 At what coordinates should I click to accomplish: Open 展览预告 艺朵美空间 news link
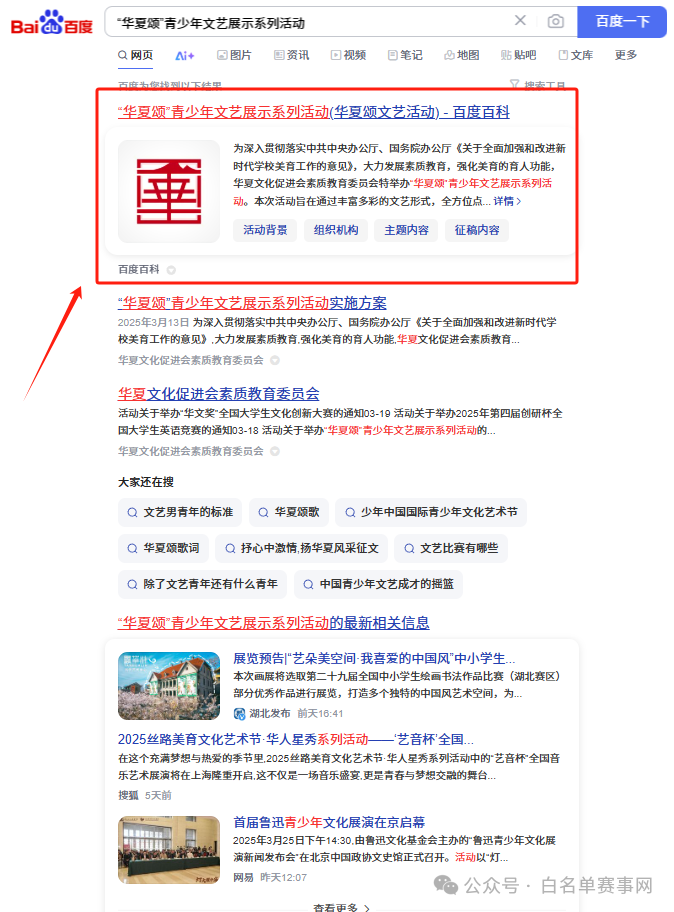coord(374,658)
